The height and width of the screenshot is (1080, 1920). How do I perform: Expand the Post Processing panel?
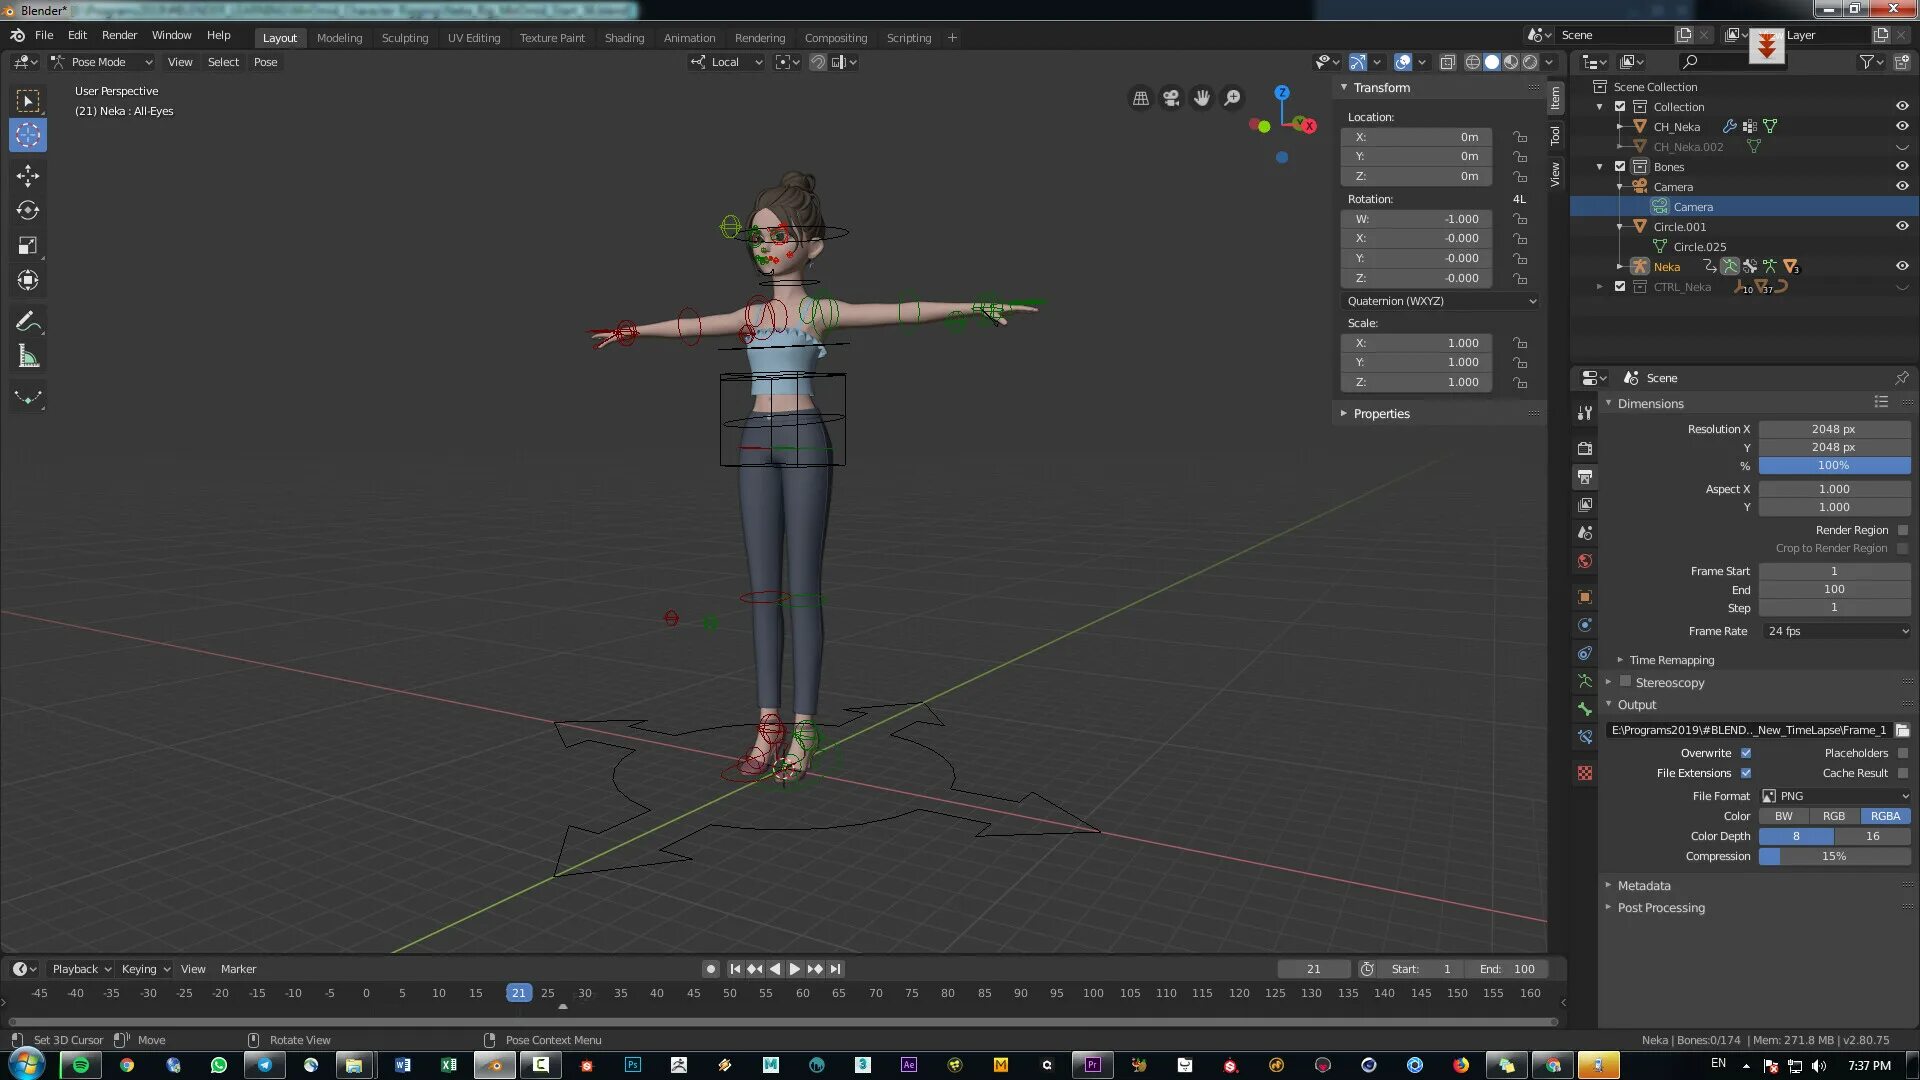tap(1661, 908)
